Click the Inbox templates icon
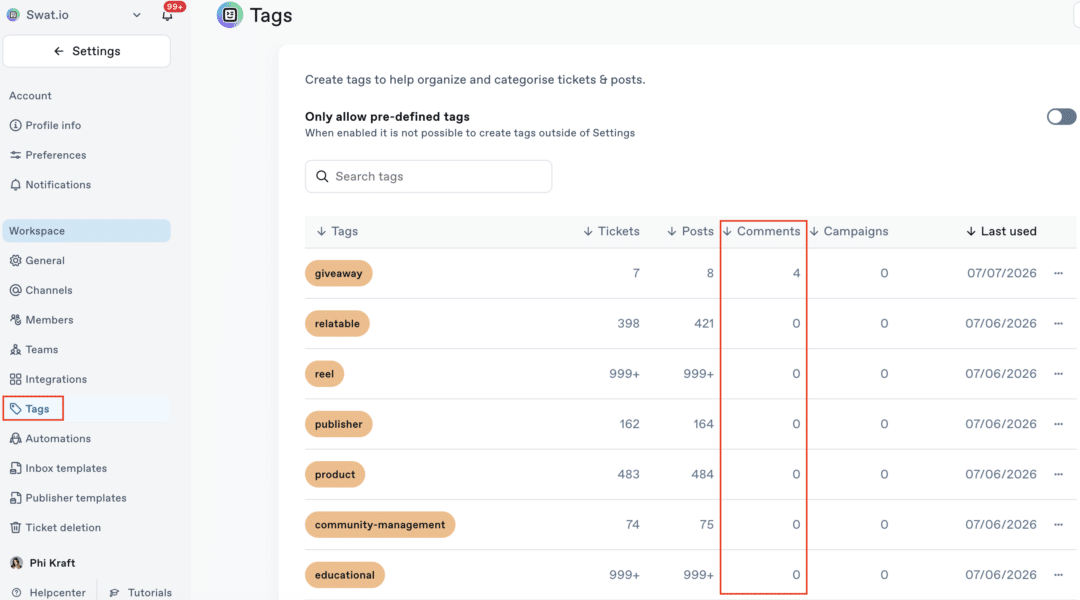1080x600 pixels. click(x=15, y=468)
